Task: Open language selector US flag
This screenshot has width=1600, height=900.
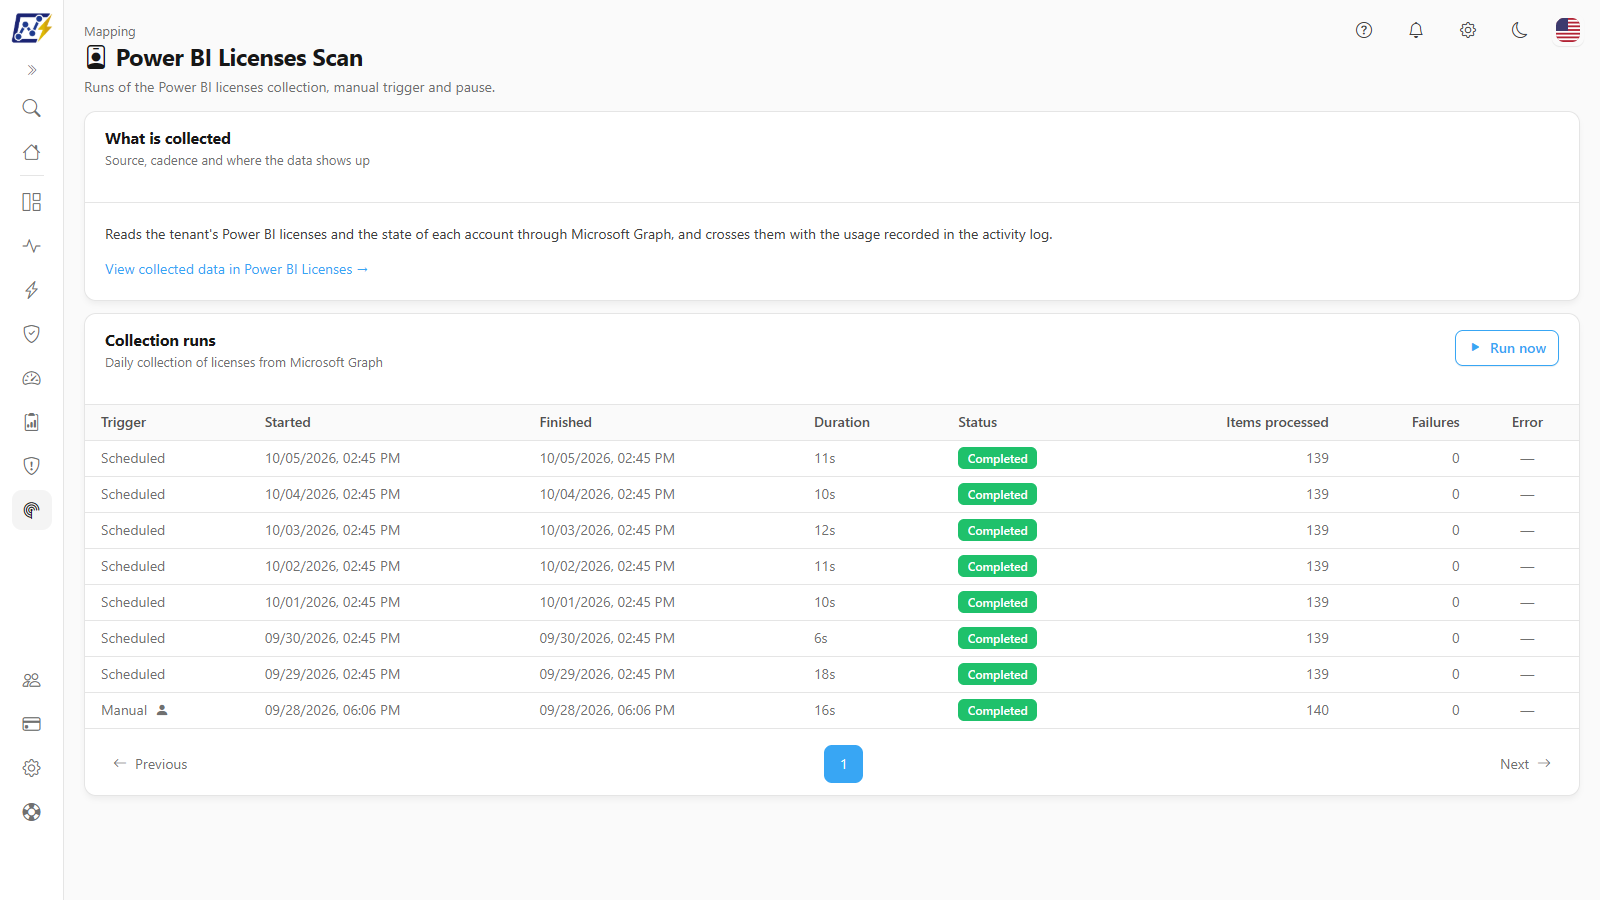Action: (x=1568, y=30)
